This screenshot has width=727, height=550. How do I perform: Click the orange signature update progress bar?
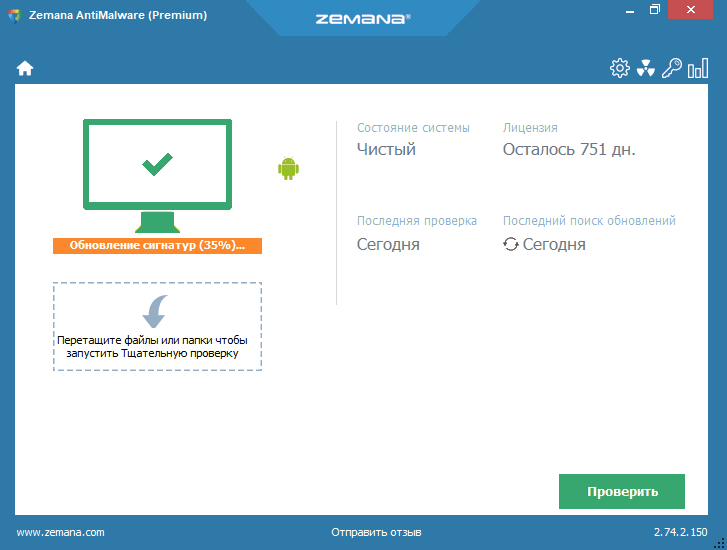pos(157,246)
